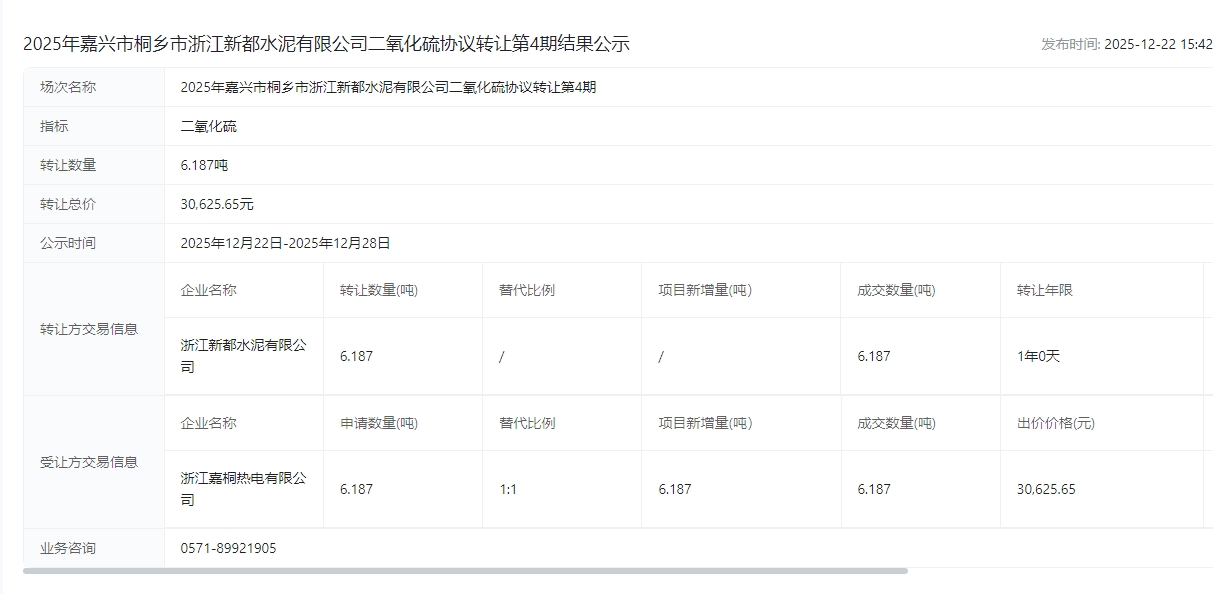Click the 转让数量(吨) column header

[378, 290]
